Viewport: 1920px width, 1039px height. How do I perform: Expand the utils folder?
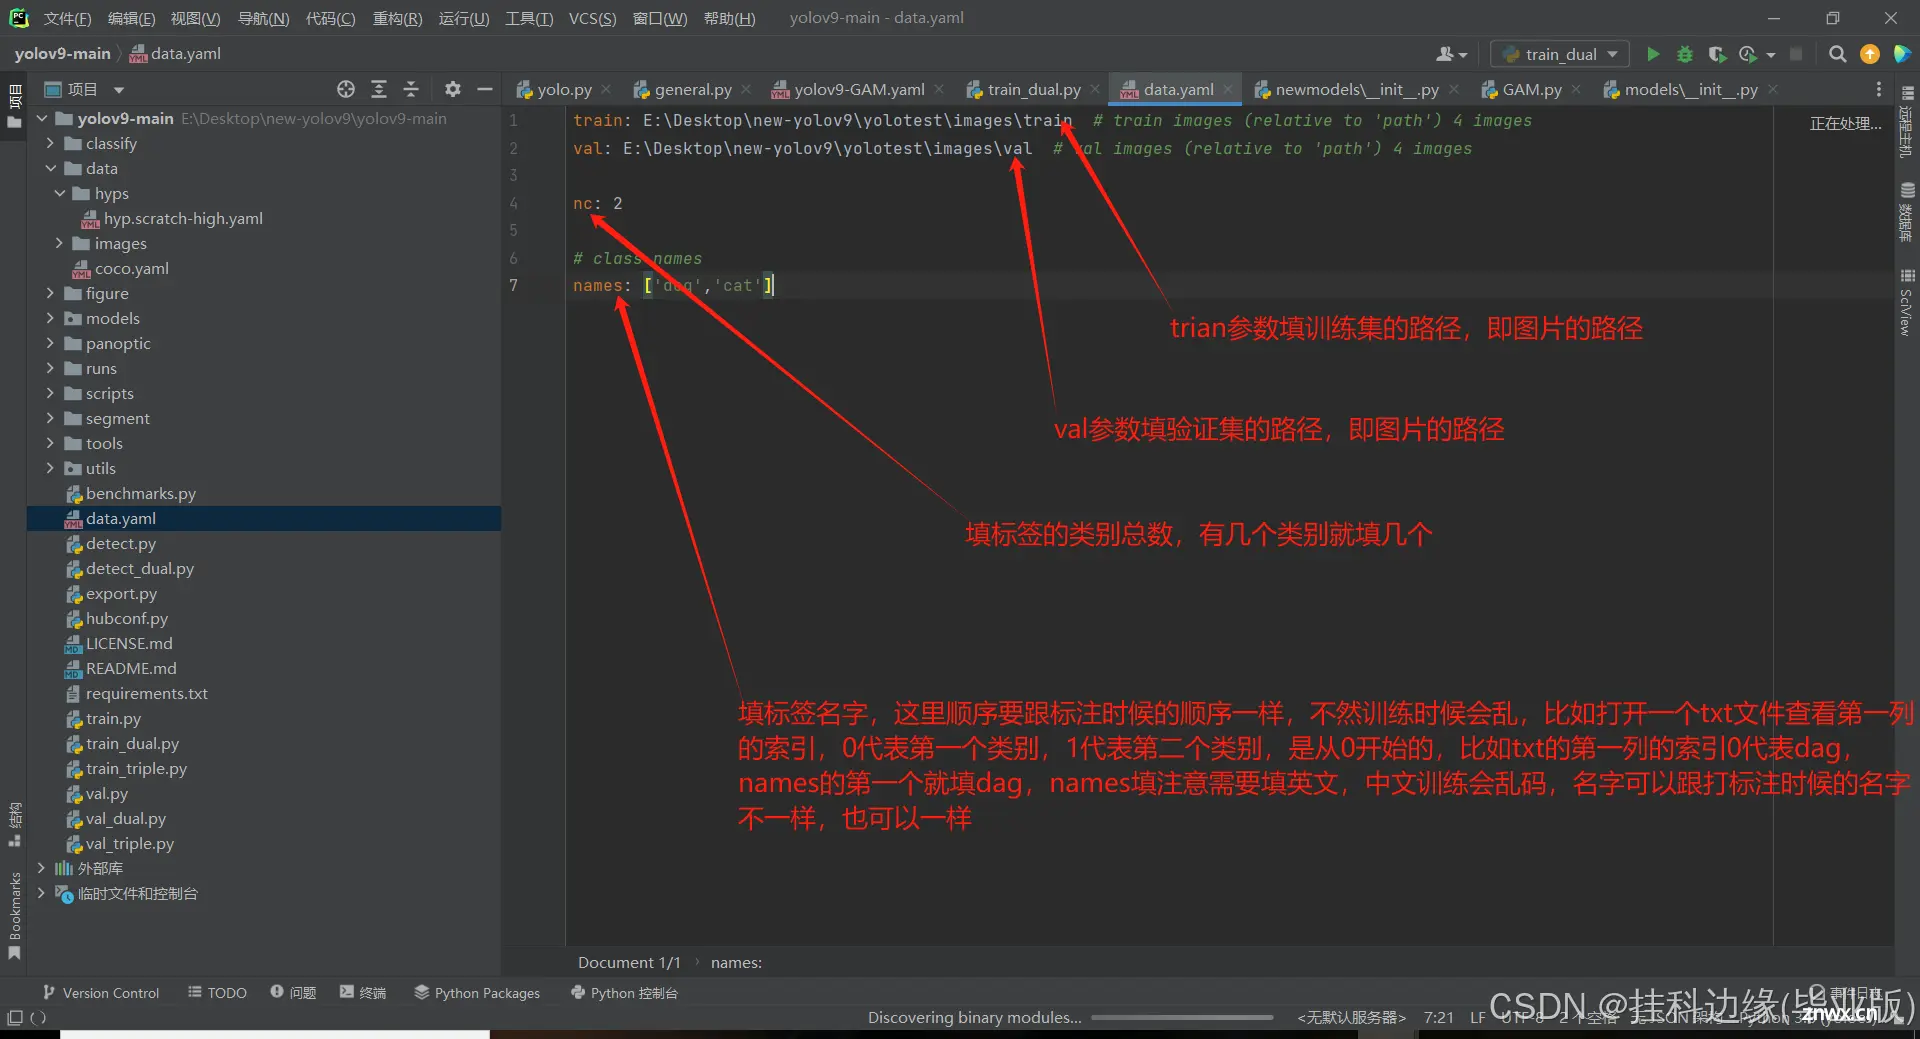(x=50, y=468)
